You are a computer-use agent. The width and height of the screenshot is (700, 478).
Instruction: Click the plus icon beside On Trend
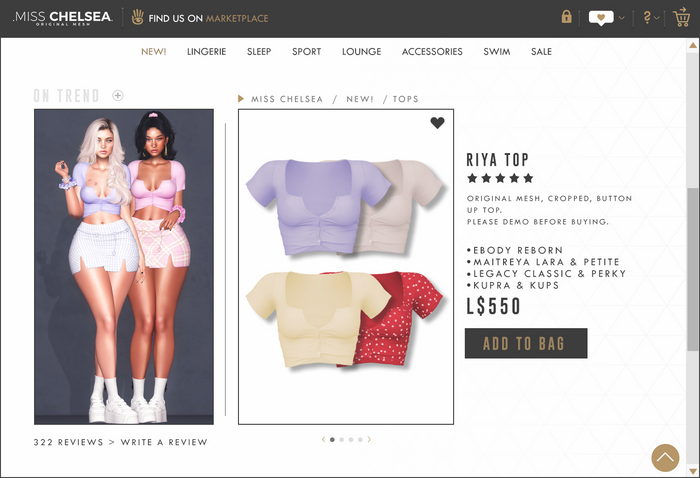point(117,96)
